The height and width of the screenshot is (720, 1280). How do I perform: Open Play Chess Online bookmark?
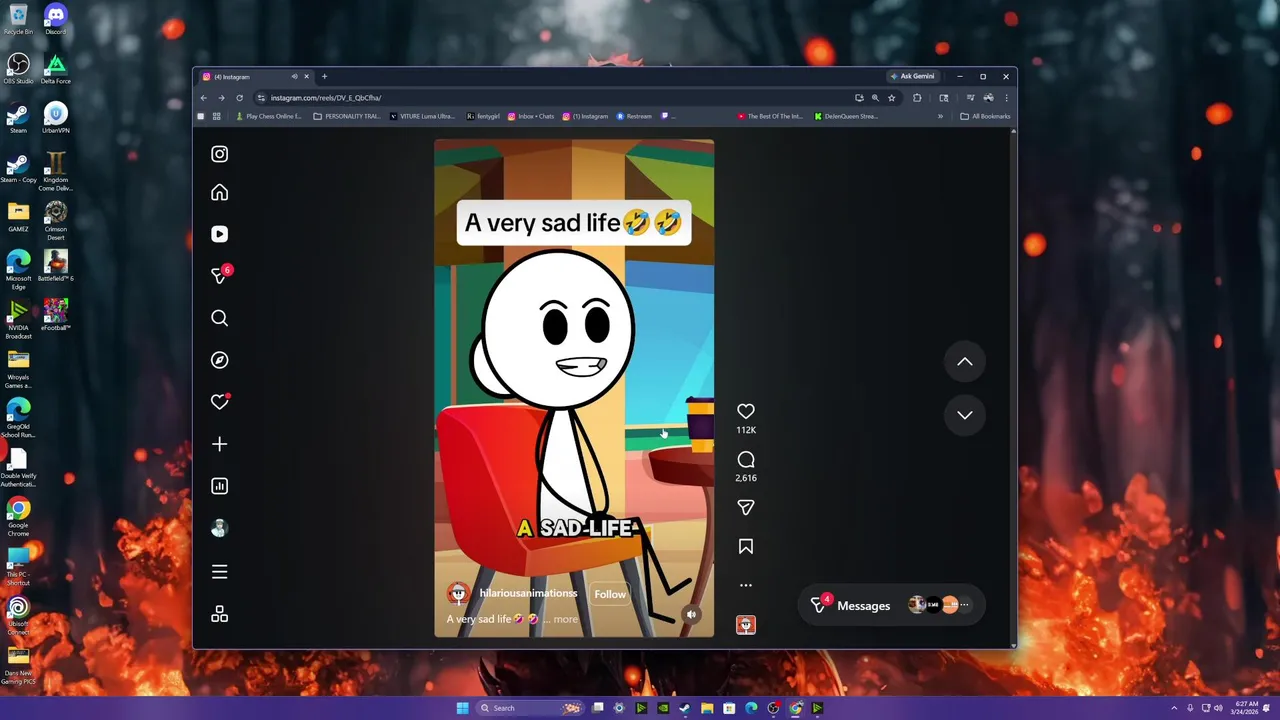pyautogui.click(x=267, y=116)
